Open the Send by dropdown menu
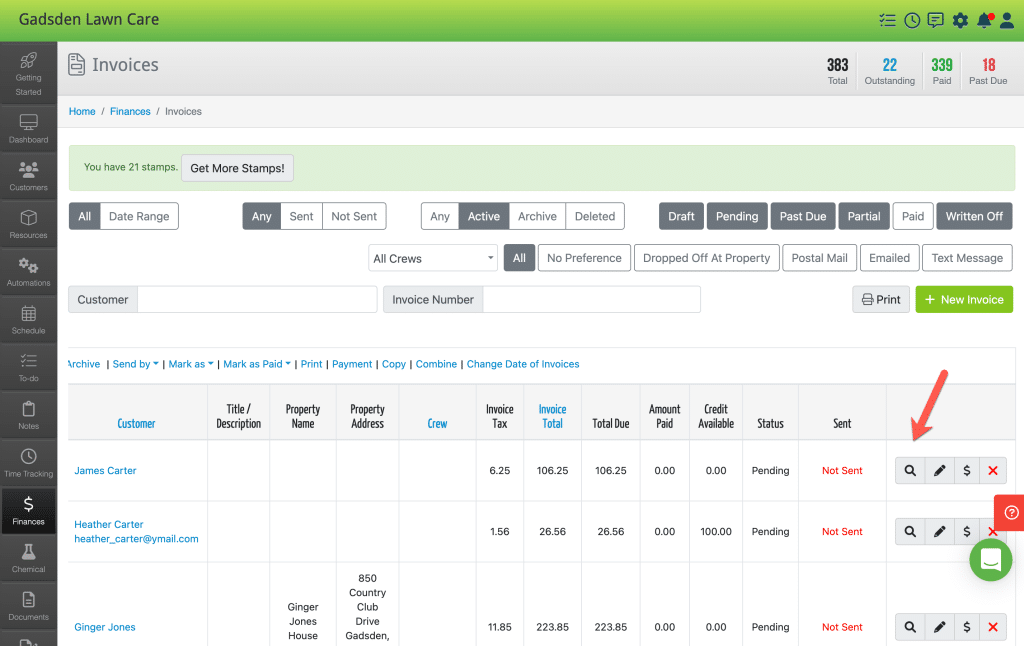This screenshot has height=646, width=1024. 135,364
